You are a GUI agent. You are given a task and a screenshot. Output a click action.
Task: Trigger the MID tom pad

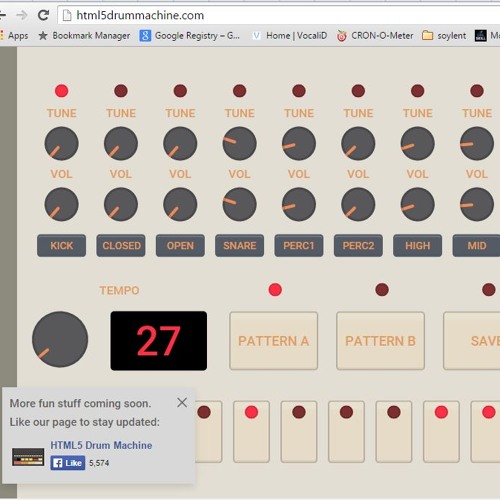click(476, 246)
